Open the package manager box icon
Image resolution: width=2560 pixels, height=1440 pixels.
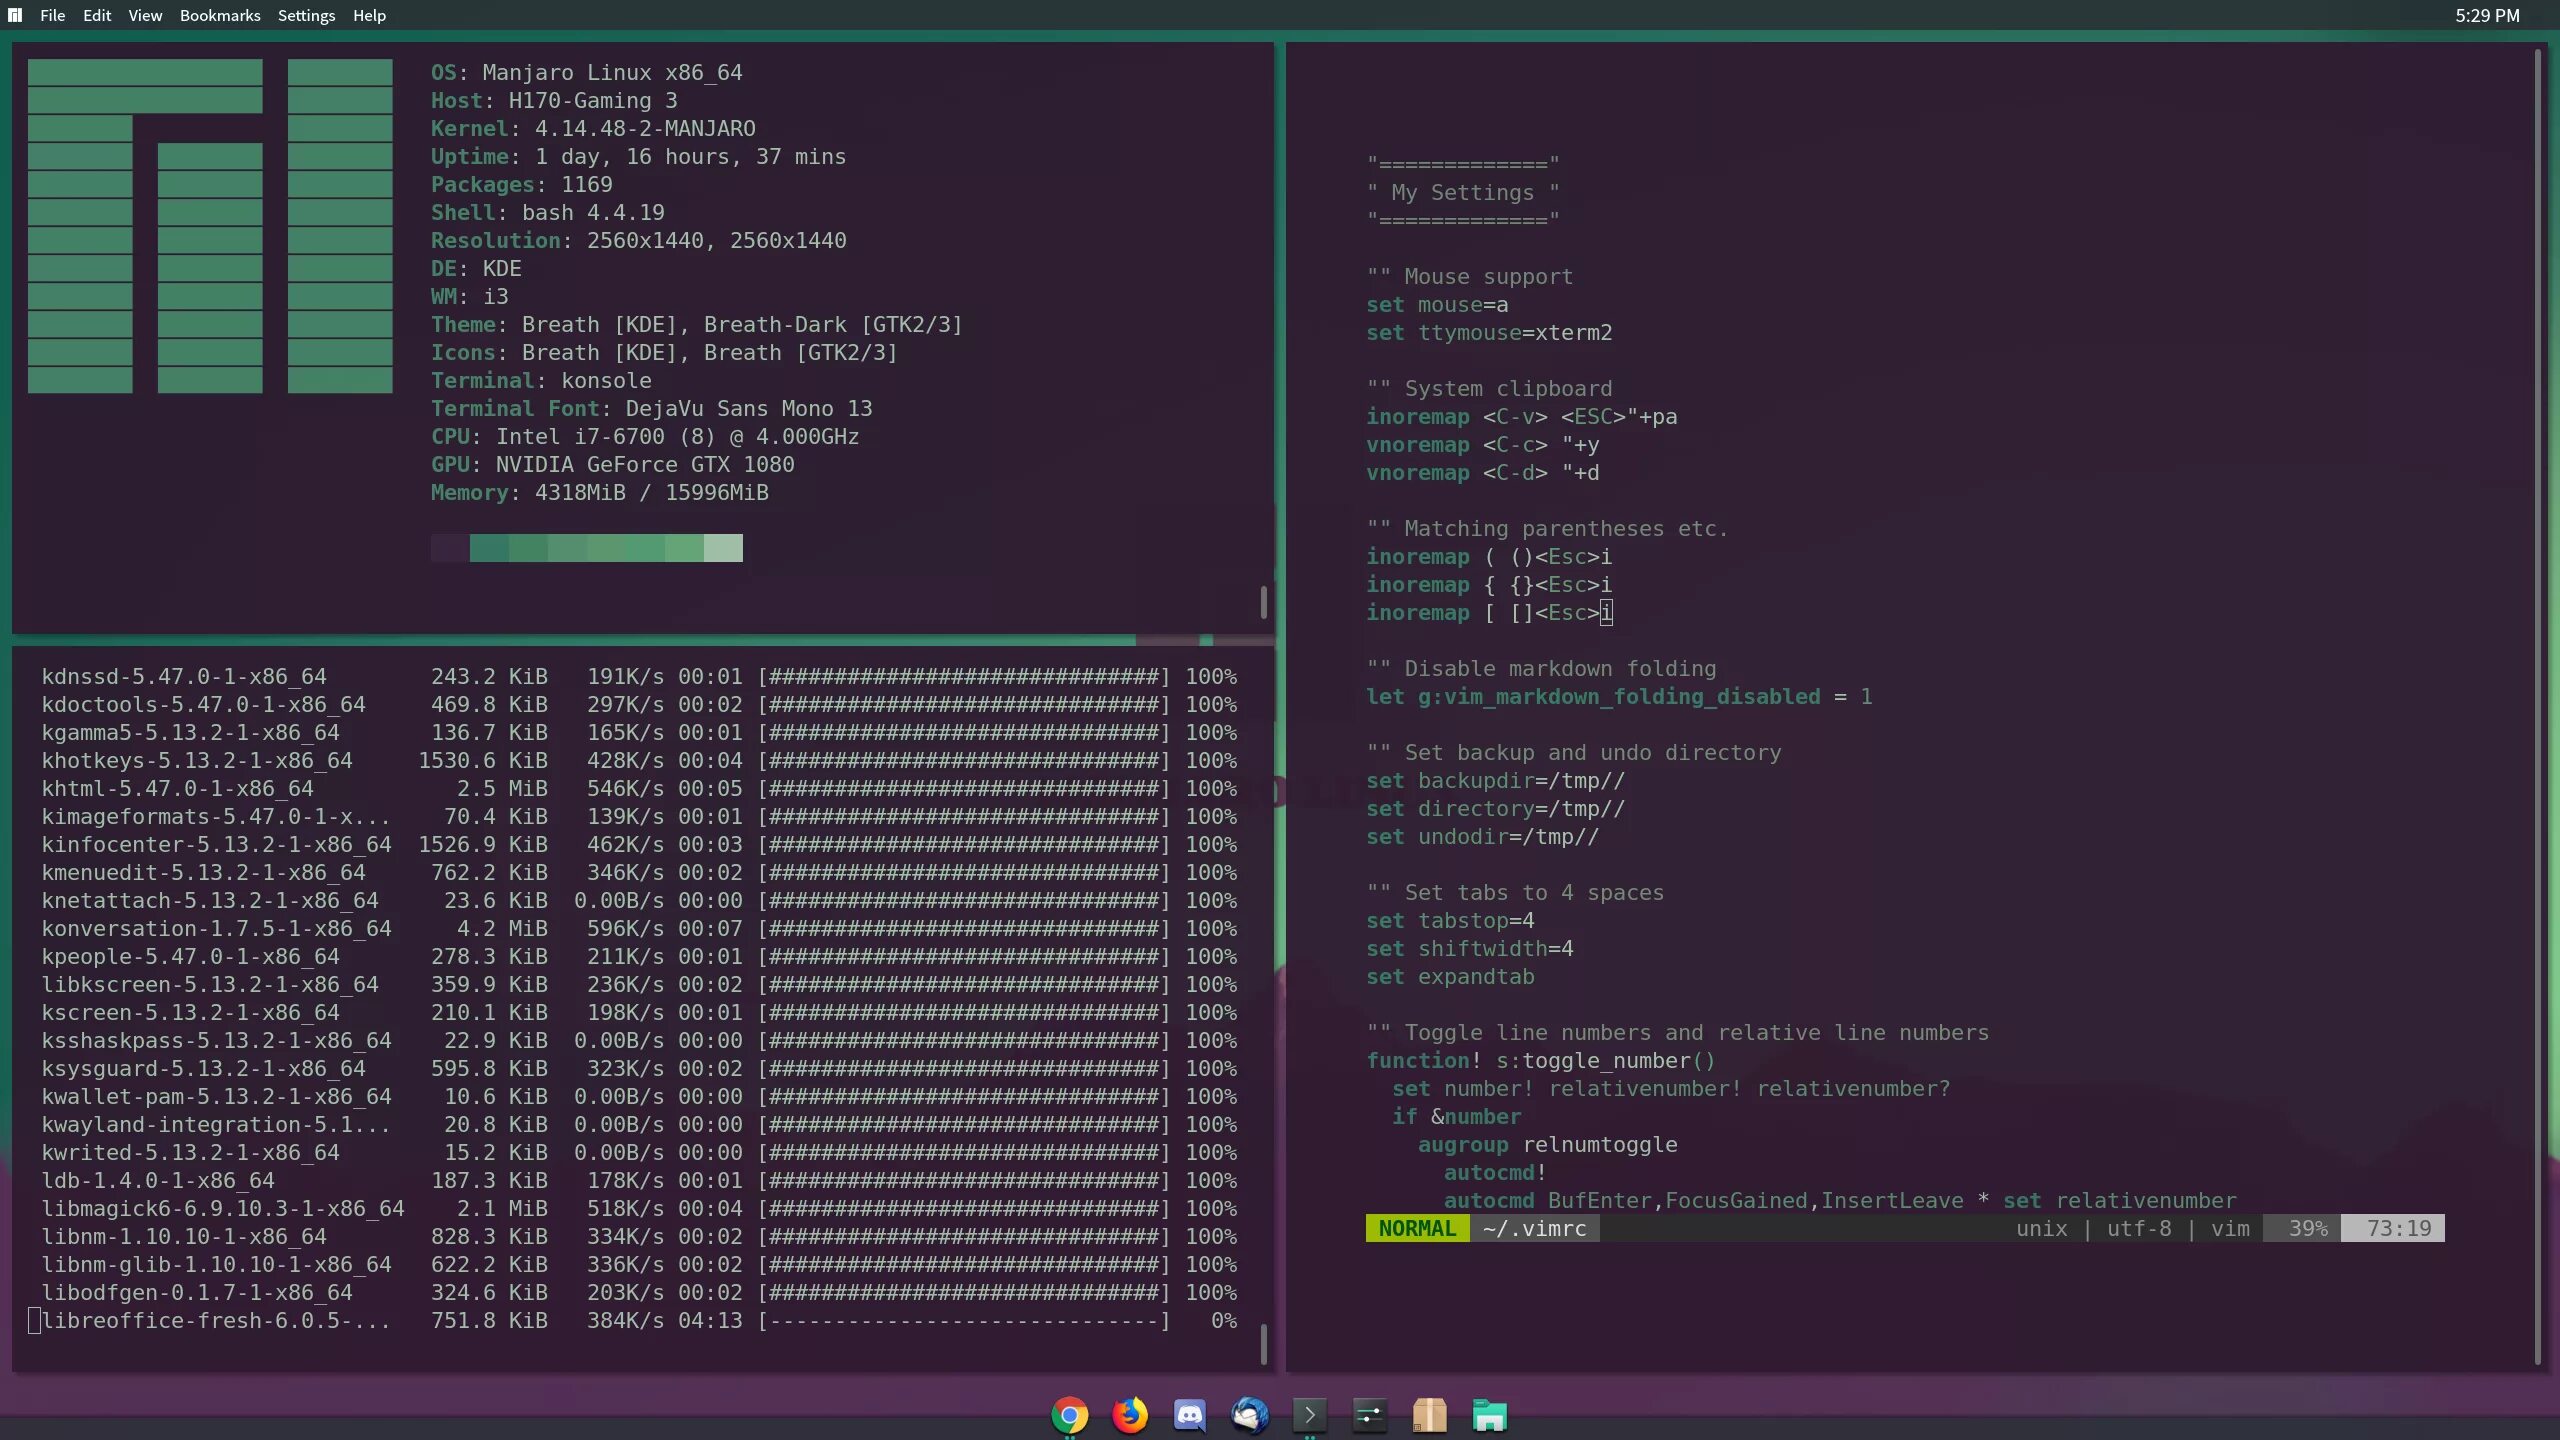1429,1415
